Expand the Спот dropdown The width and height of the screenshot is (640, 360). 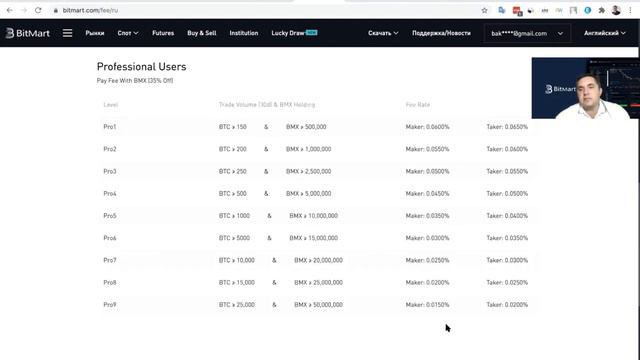[x=128, y=33]
